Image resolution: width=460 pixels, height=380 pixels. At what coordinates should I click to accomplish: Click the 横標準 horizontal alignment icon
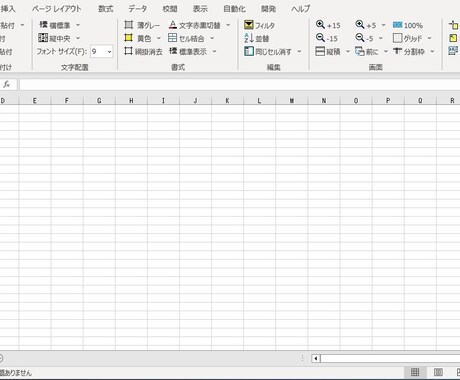pos(43,25)
